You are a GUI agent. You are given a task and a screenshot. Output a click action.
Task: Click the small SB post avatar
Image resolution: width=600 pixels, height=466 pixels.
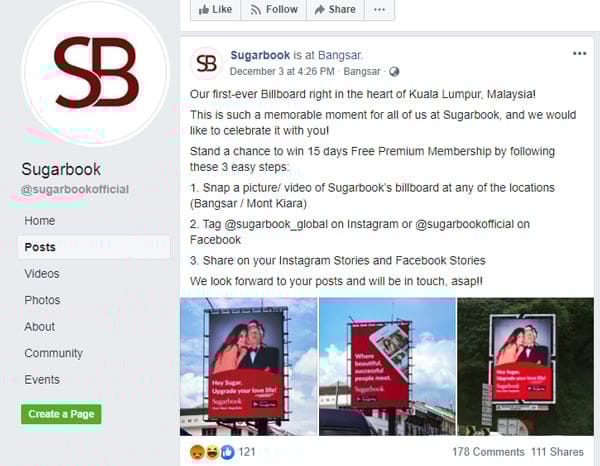point(206,63)
